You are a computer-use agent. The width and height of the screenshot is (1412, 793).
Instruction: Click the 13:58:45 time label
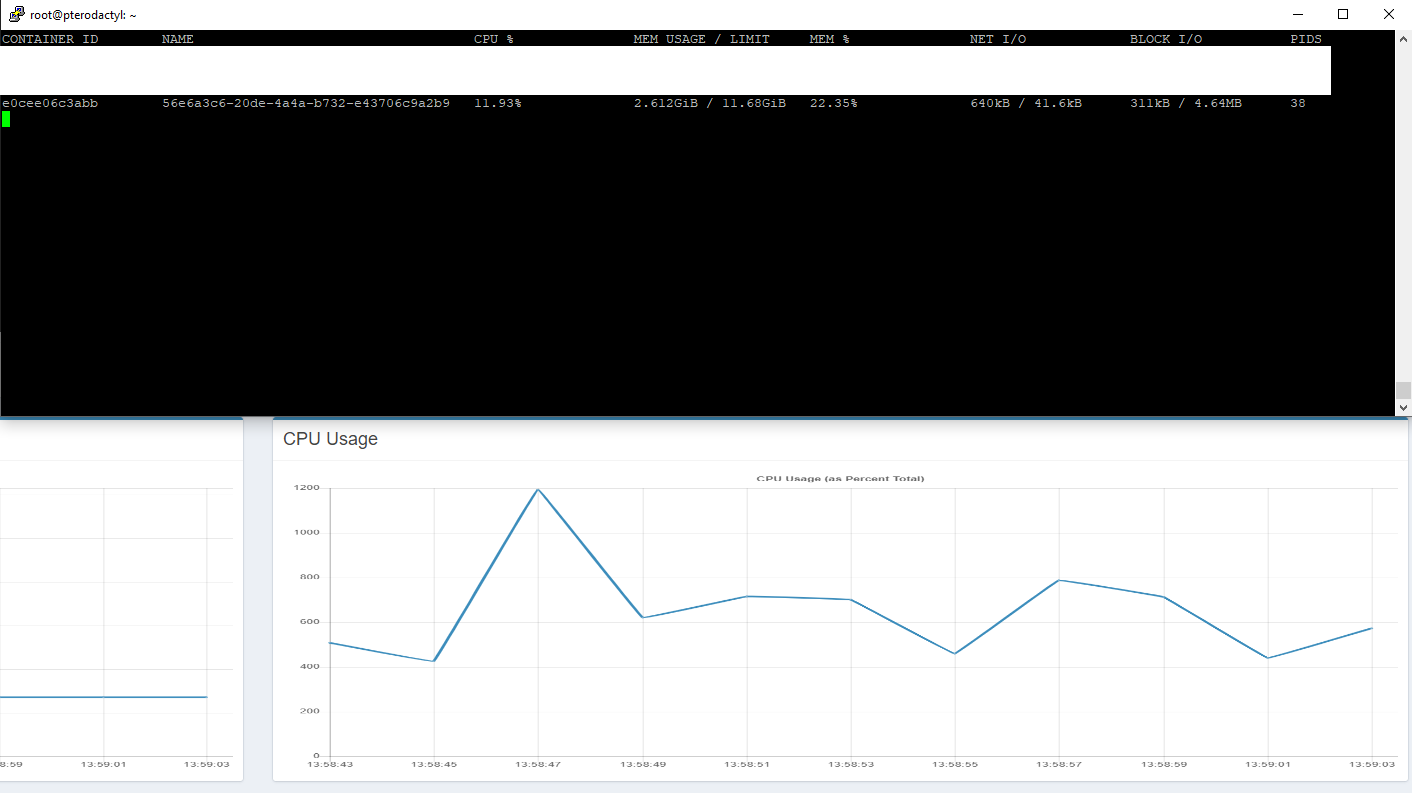click(x=434, y=765)
